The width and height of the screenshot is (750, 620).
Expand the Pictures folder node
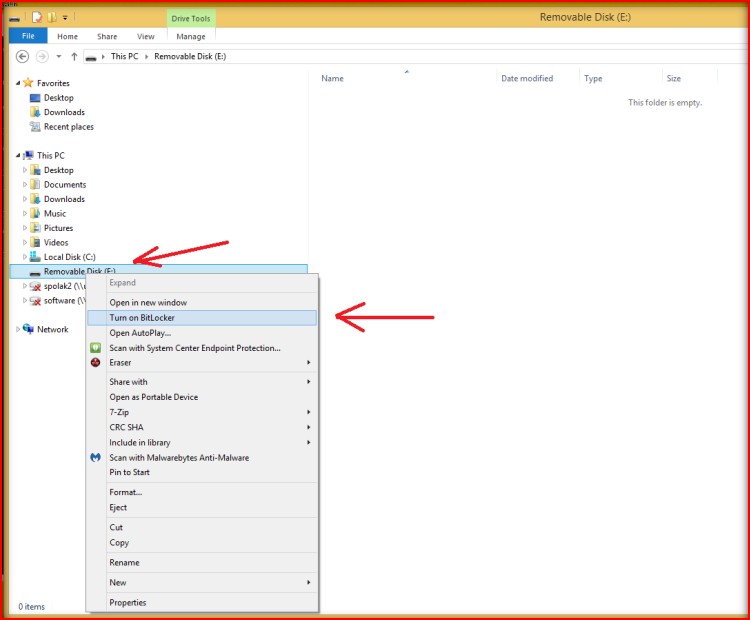(x=25, y=228)
